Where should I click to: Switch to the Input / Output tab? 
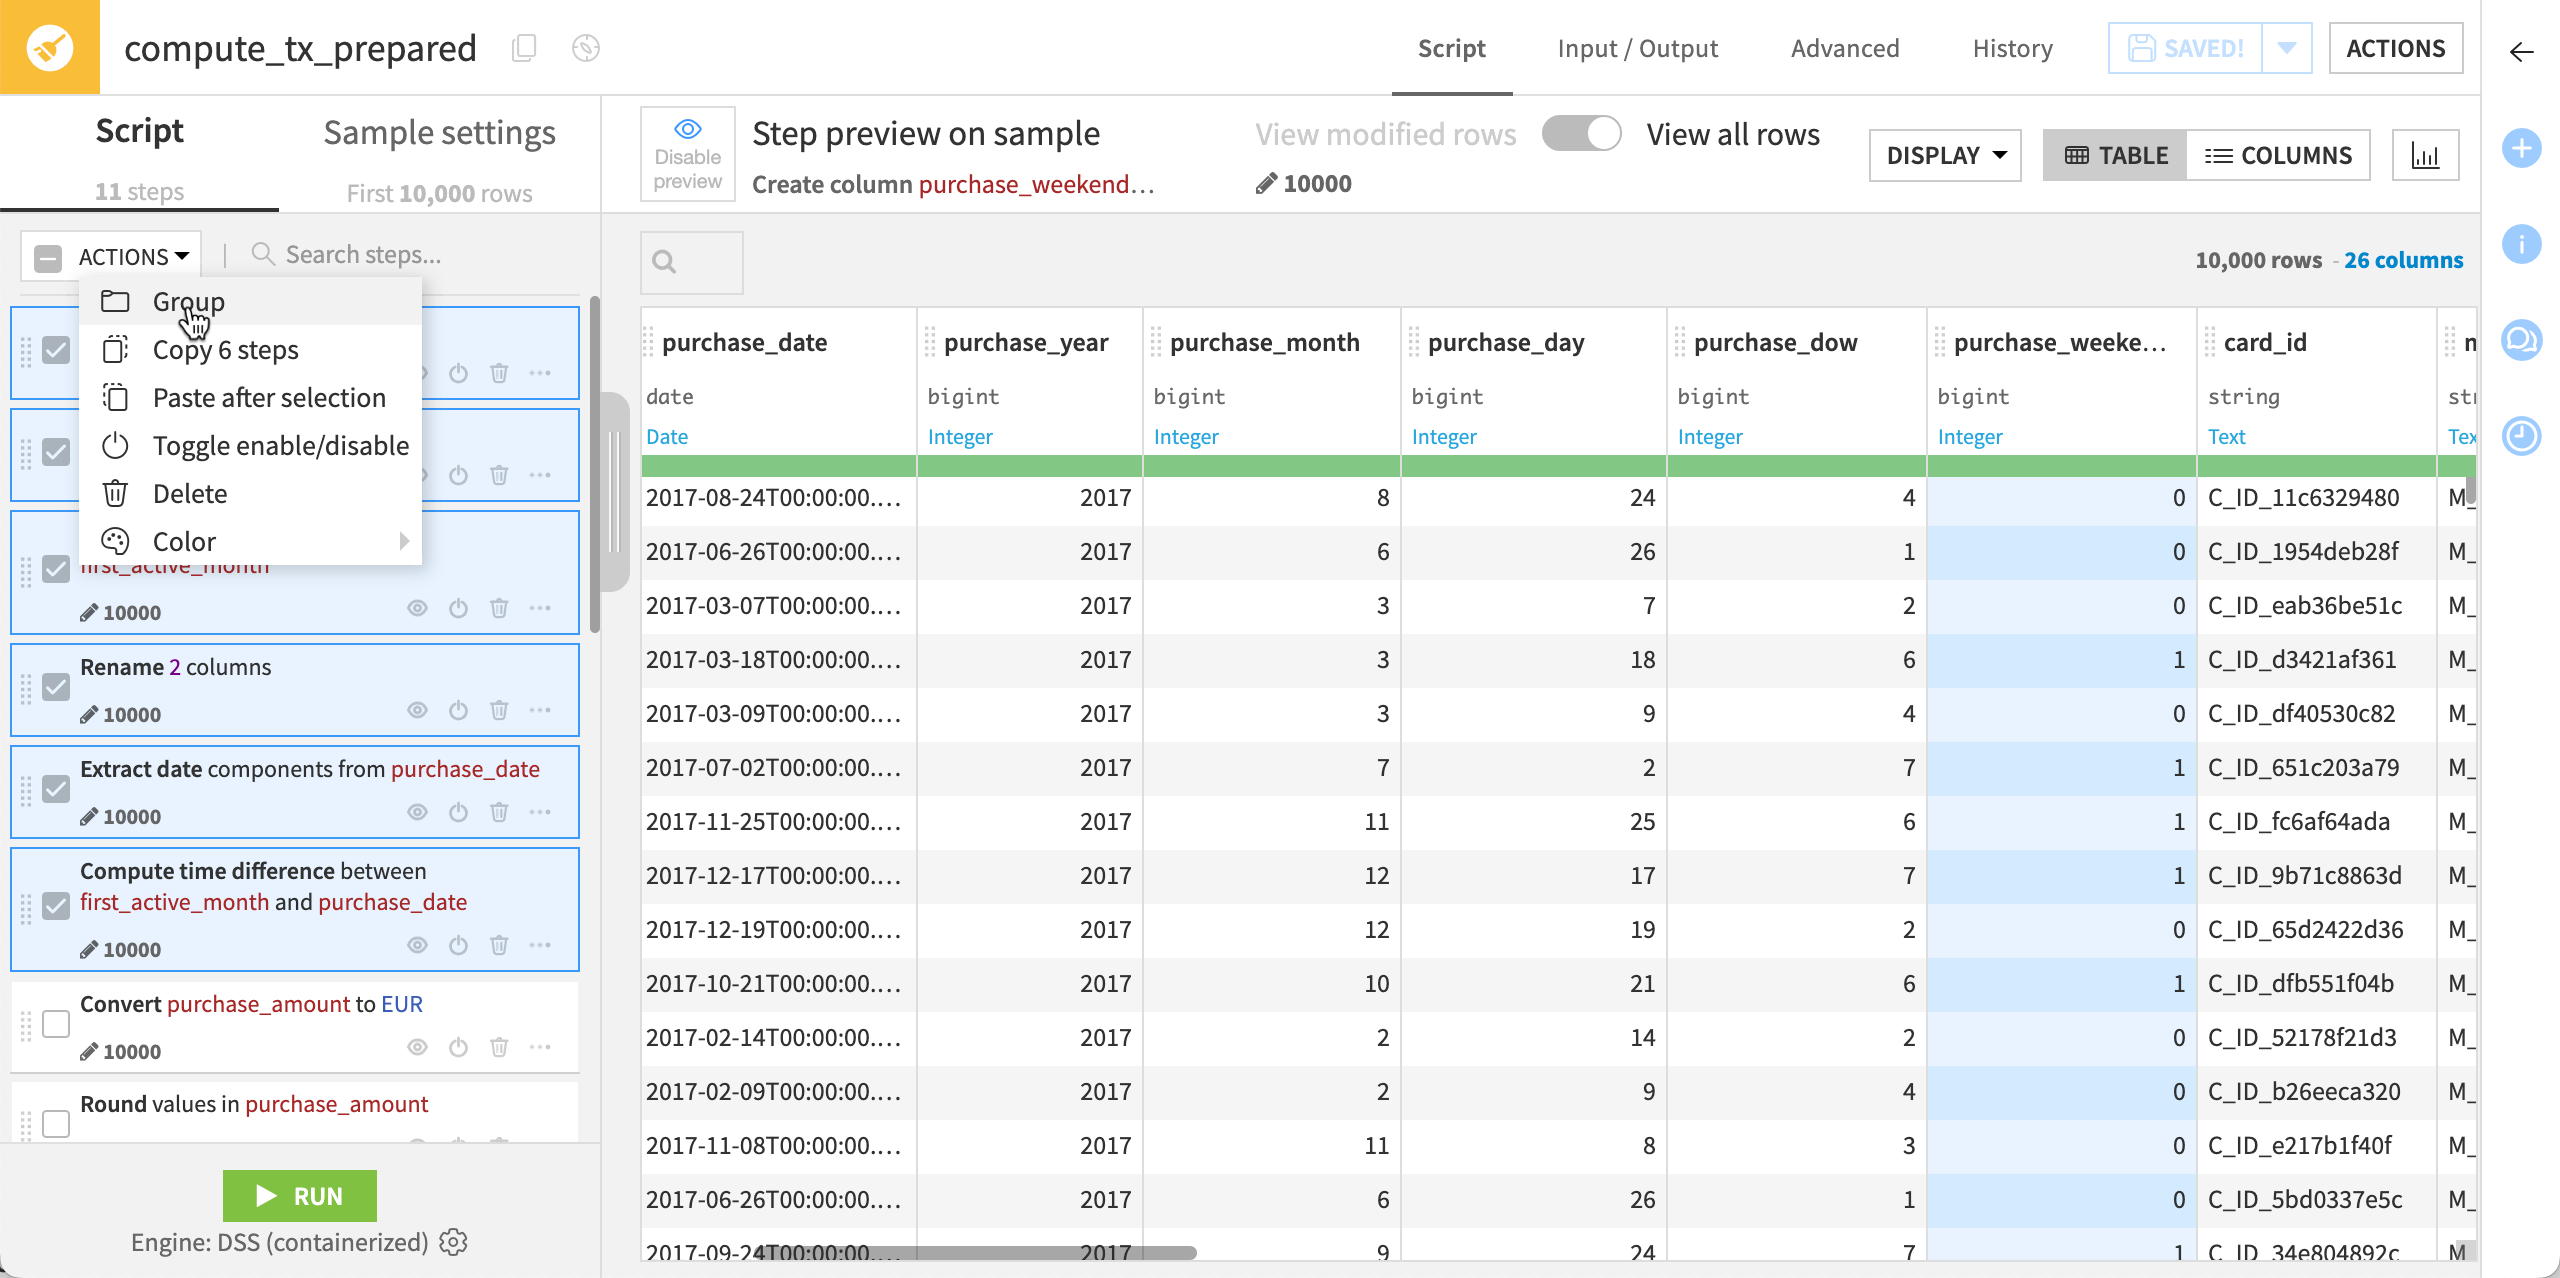coord(1637,48)
